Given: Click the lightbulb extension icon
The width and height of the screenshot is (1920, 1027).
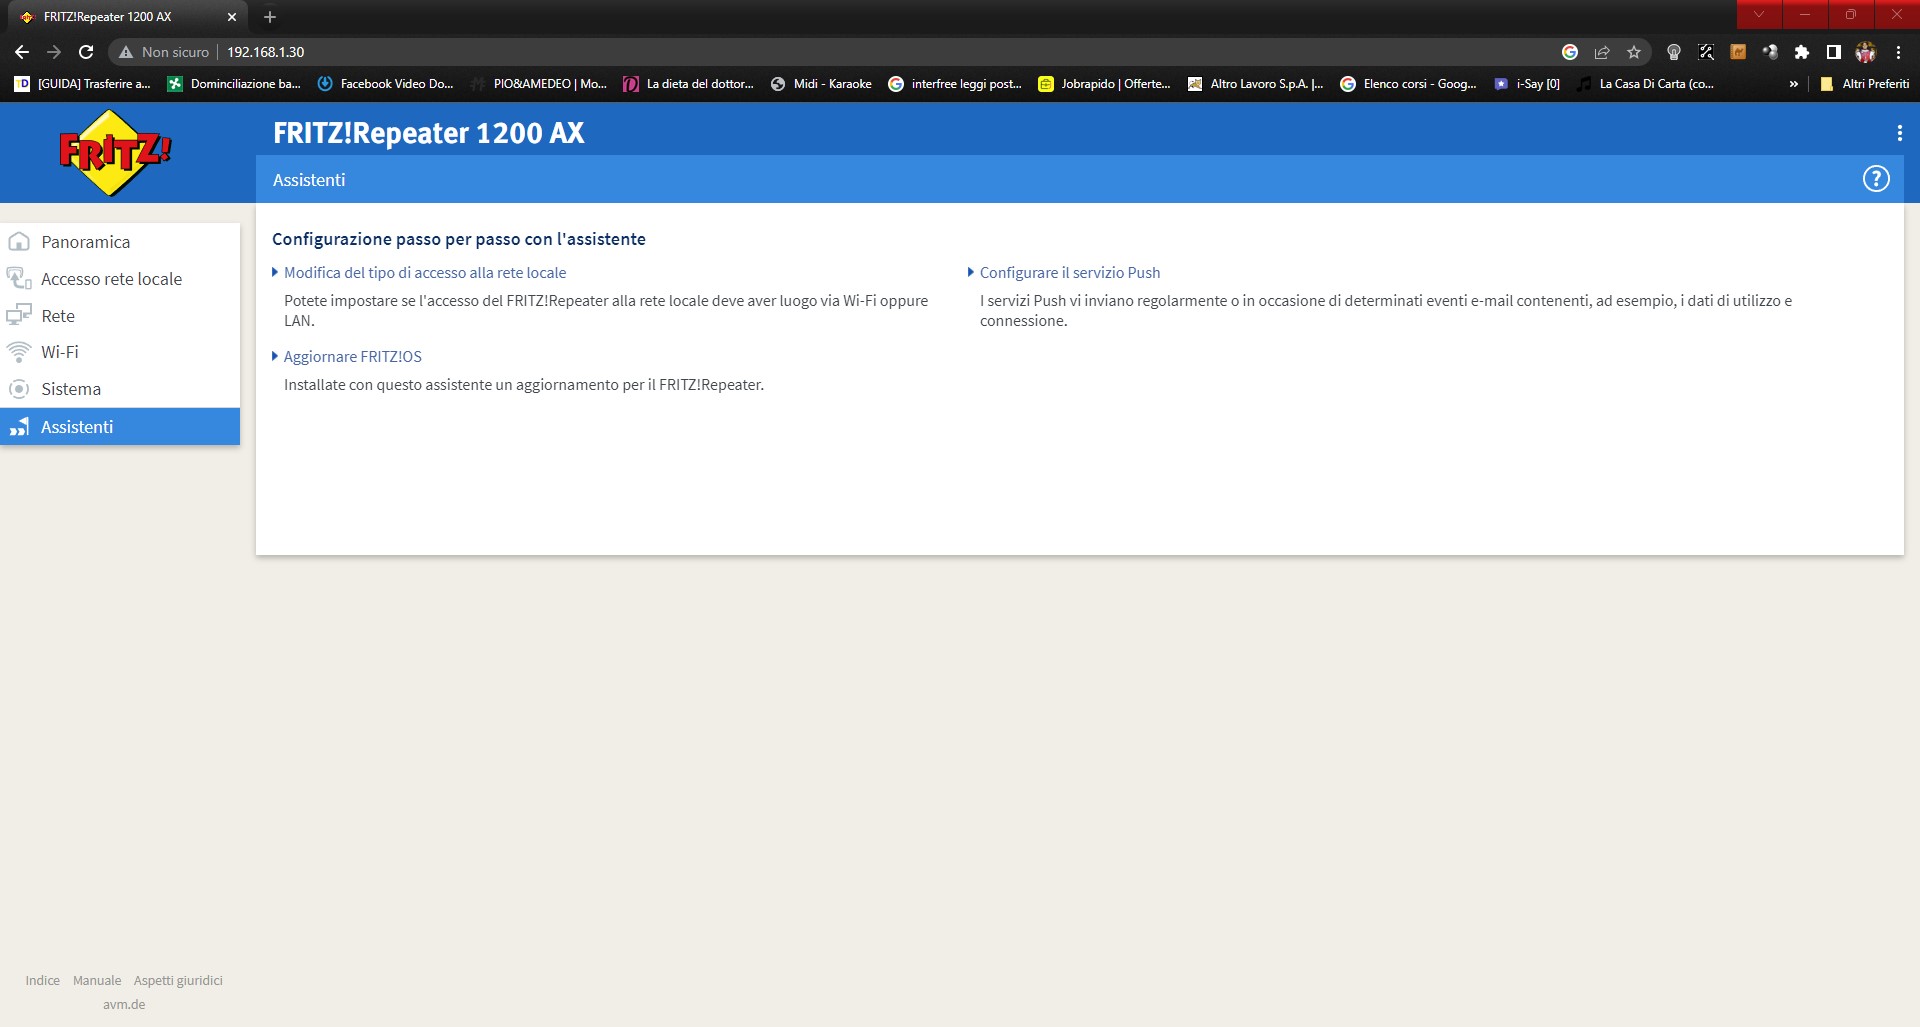Looking at the screenshot, I should (x=1674, y=52).
